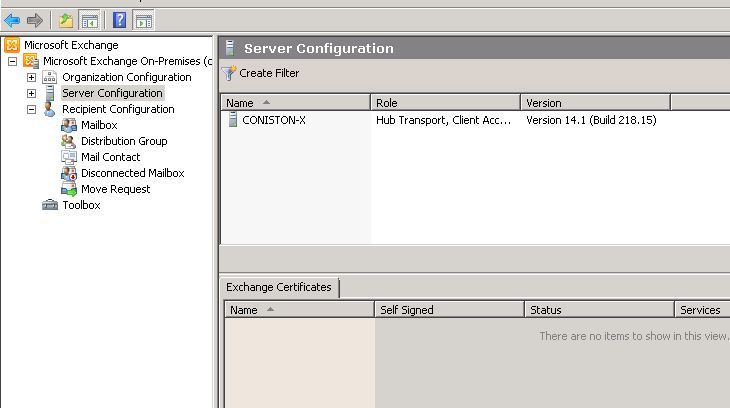This screenshot has width=730, height=408.
Task: Click the Forward arrow in the toolbar
Action: [x=34, y=20]
